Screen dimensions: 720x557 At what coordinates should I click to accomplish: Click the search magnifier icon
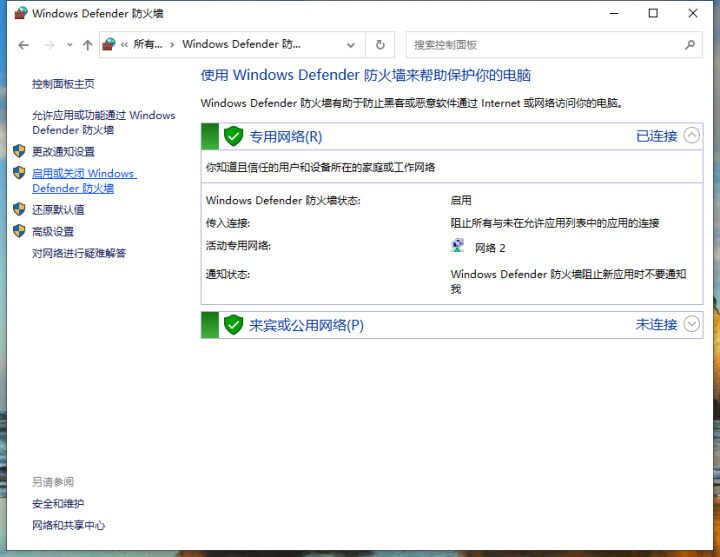690,45
